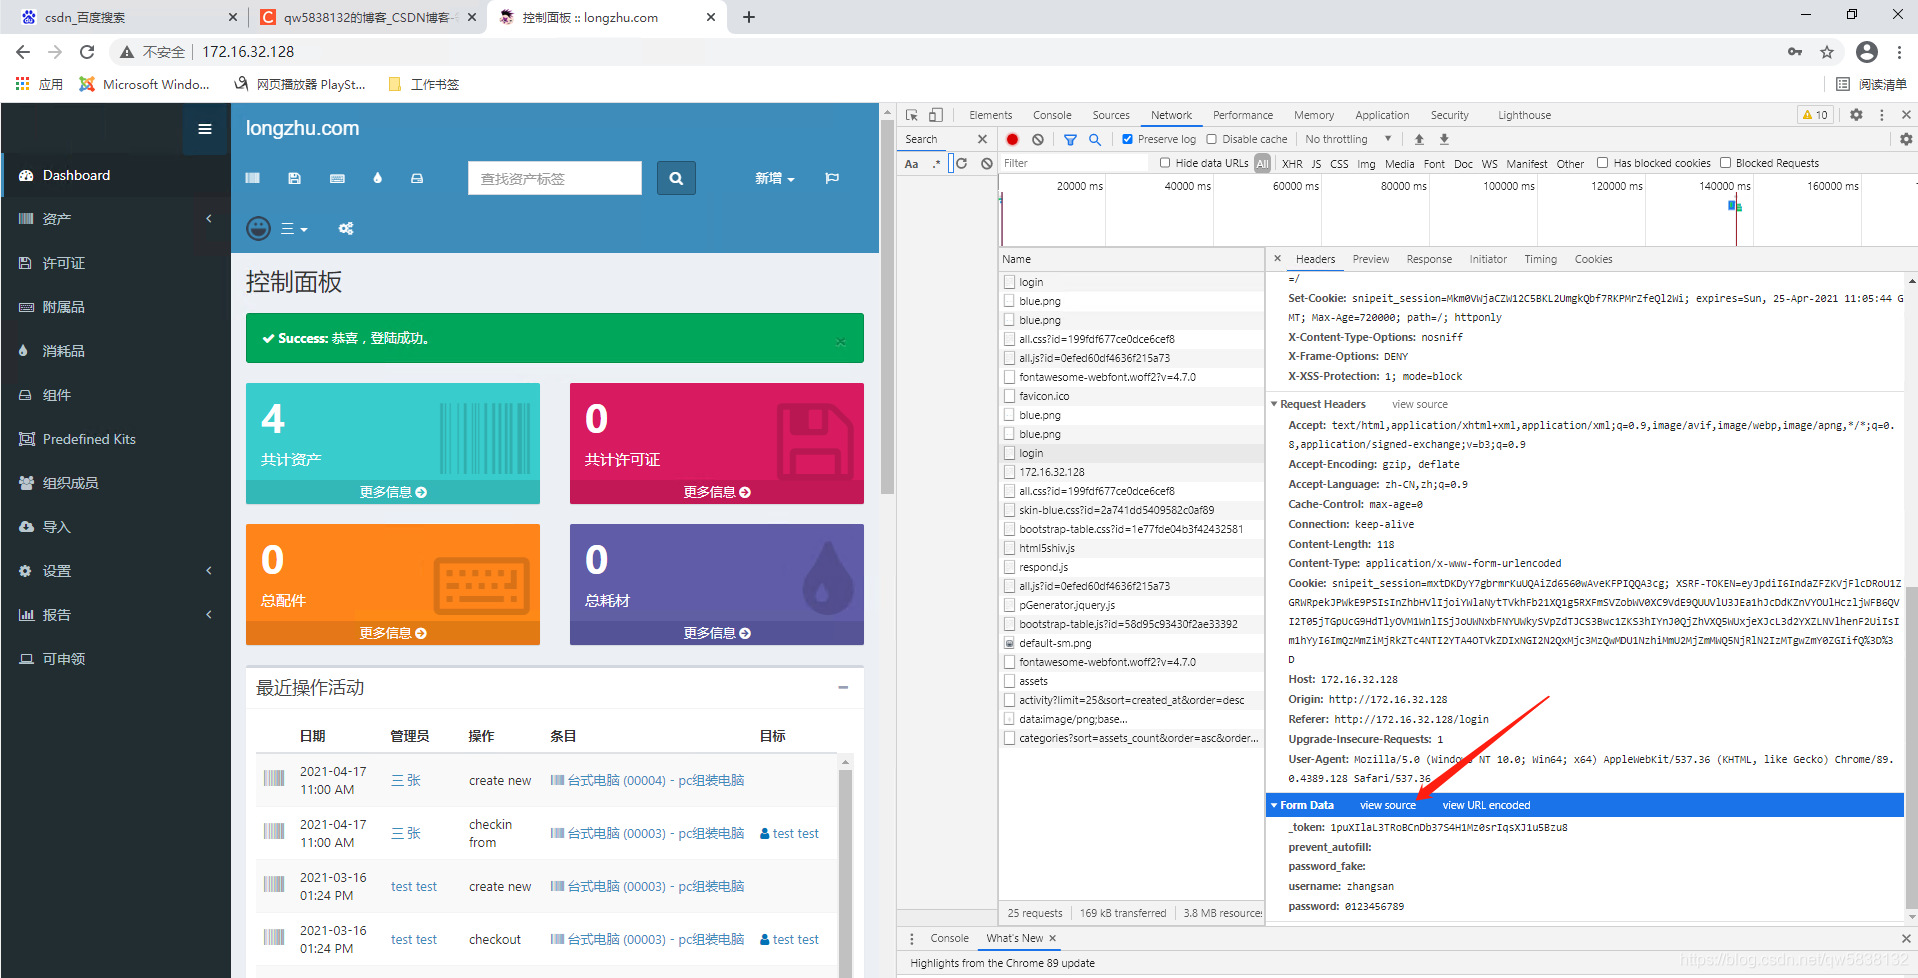
Task: Open the warnings count badge
Action: (1815, 115)
